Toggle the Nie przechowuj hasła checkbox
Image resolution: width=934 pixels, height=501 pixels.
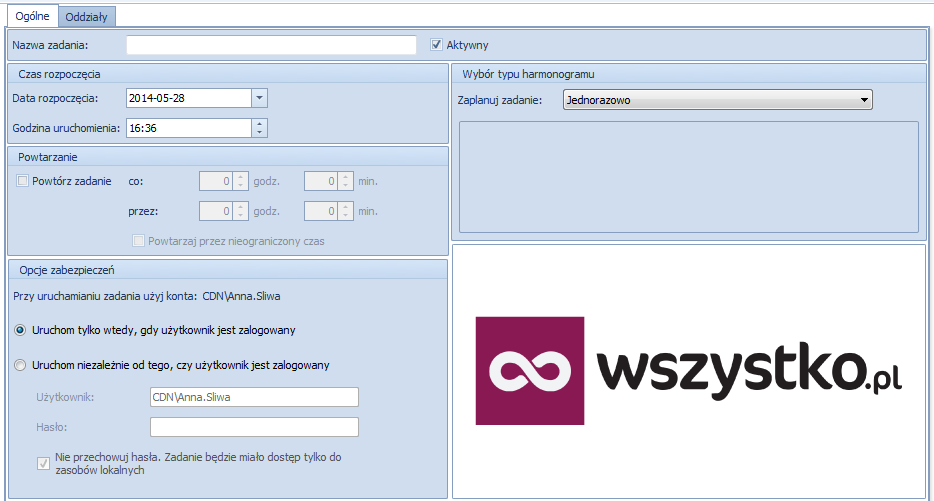click(43, 463)
